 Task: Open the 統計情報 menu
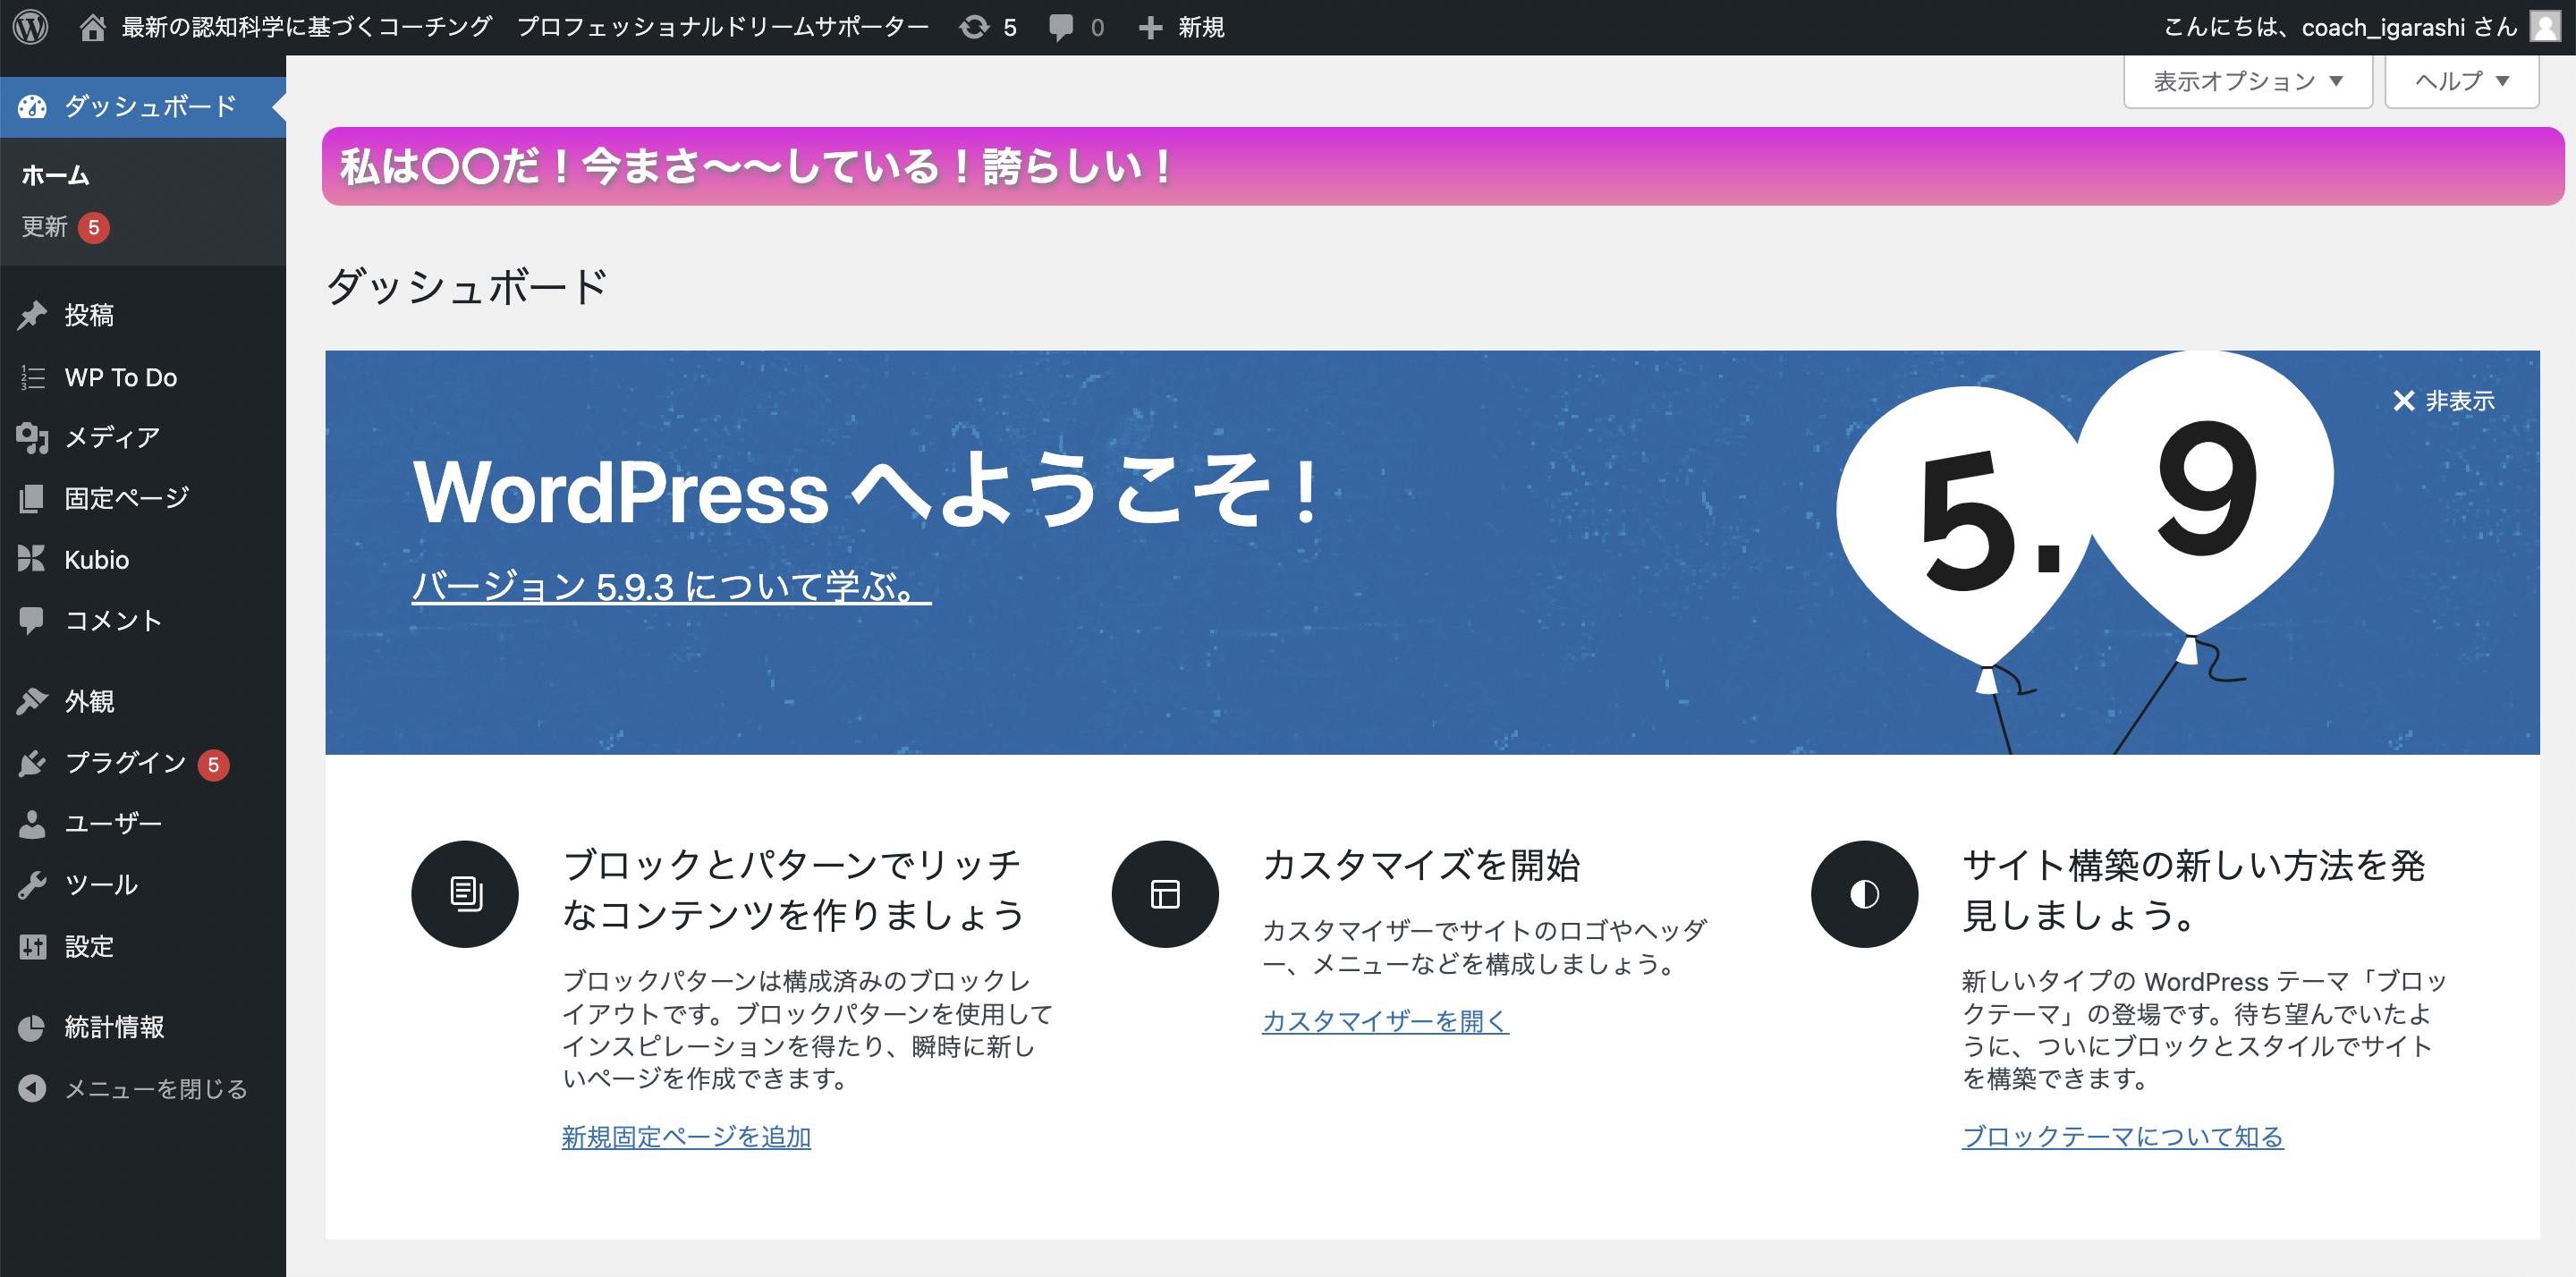click(143, 1027)
